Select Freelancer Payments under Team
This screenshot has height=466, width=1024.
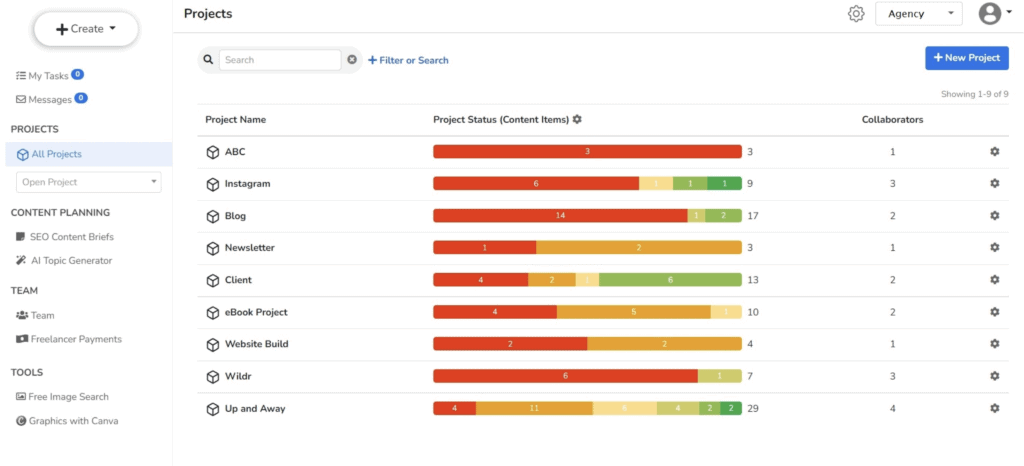point(75,339)
